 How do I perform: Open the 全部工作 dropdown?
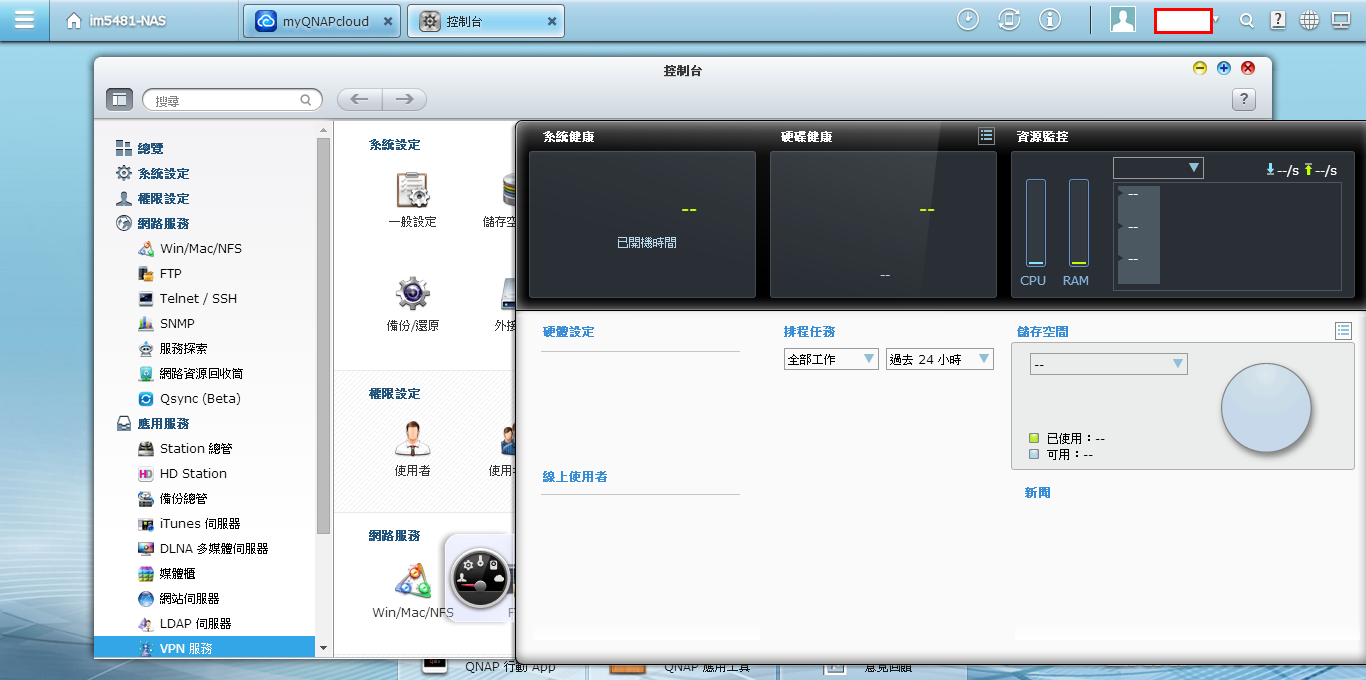(831, 359)
